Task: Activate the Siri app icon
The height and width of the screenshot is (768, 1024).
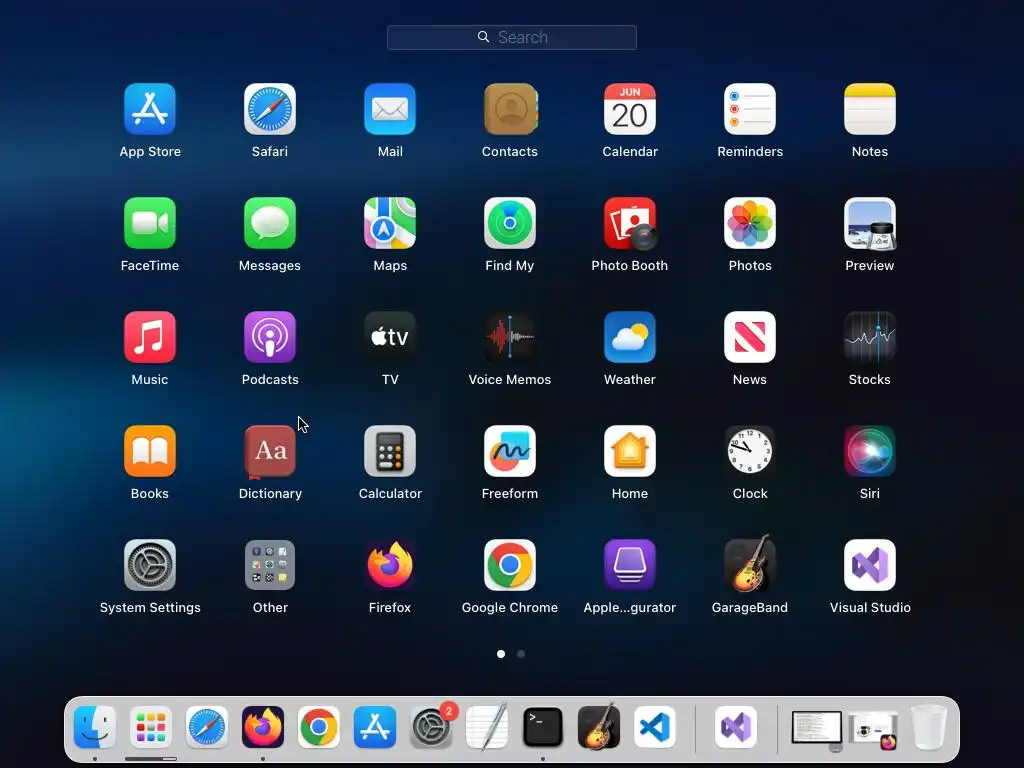Action: pos(870,451)
